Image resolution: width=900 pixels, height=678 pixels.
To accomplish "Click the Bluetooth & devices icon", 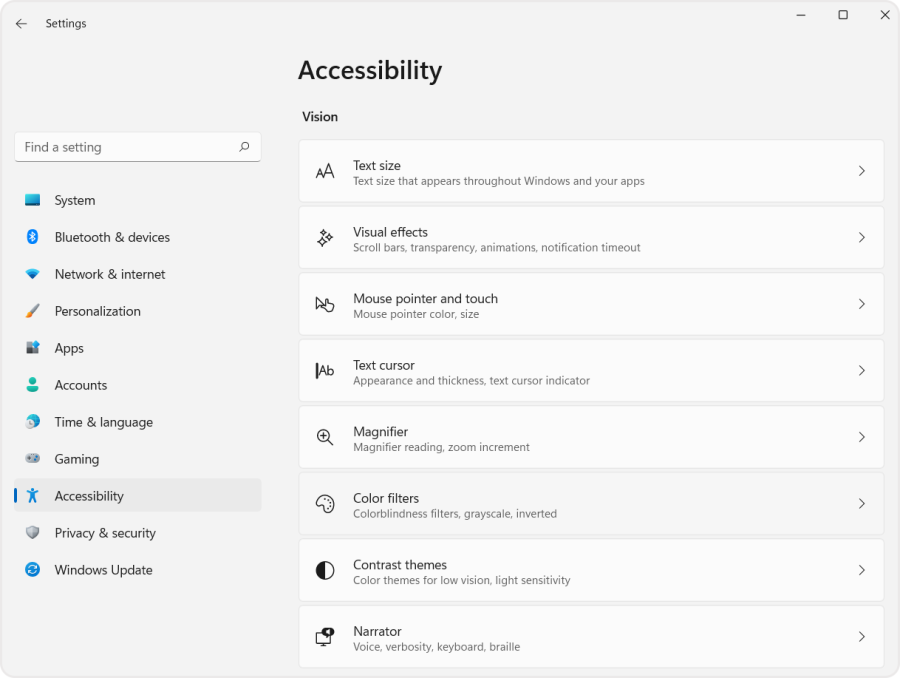I will coord(32,237).
